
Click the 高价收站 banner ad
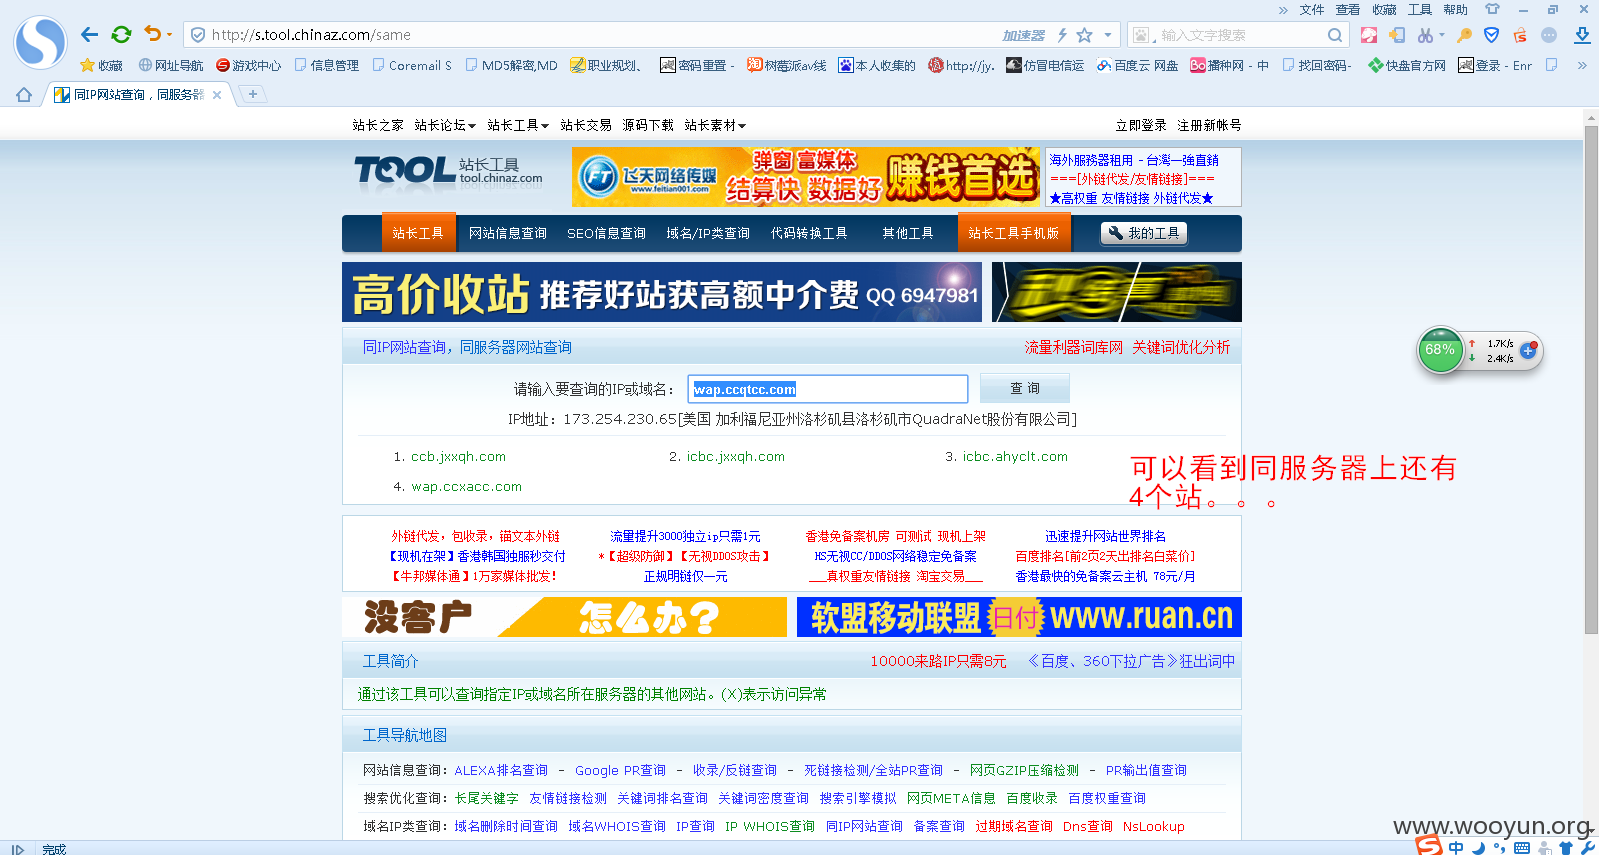click(662, 292)
